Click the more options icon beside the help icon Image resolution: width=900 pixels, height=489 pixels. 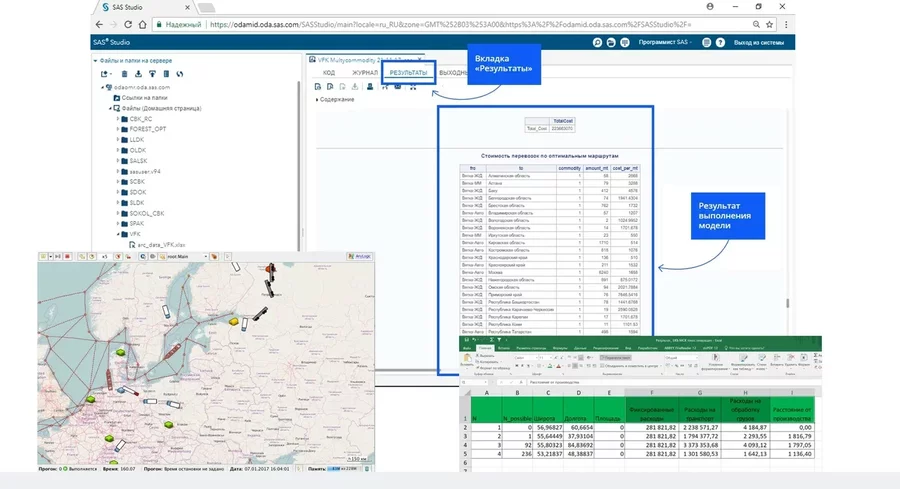click(x=707, y=42)
